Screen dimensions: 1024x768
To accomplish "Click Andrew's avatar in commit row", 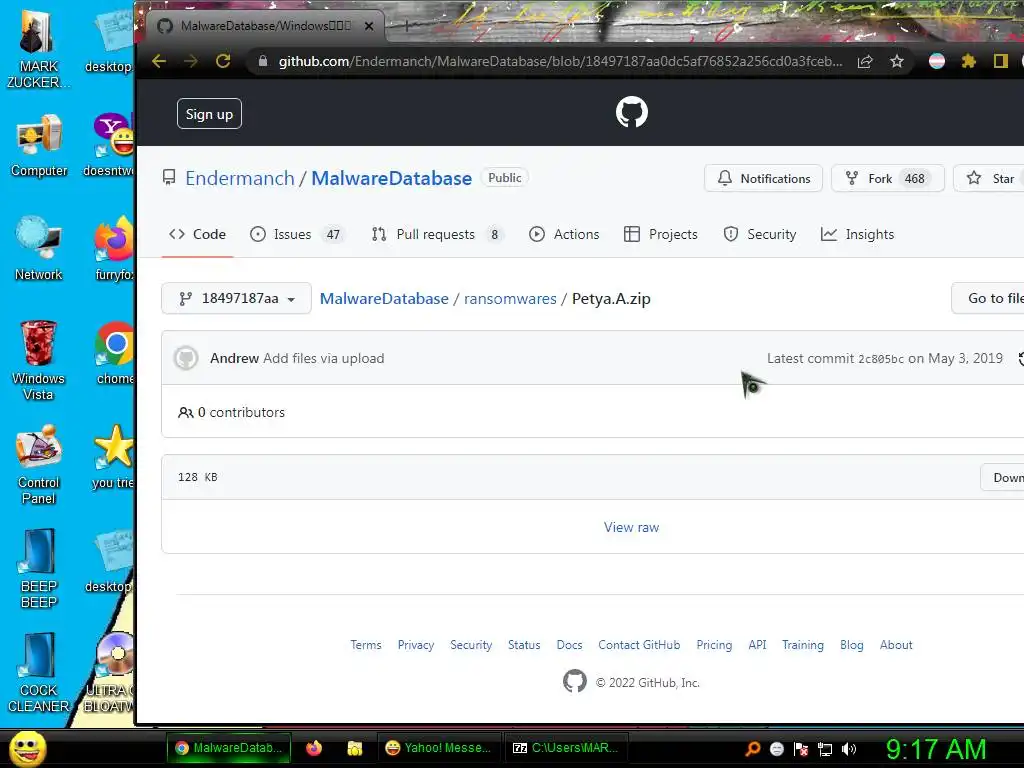I will pyautogui.click(x=186, y=358).
